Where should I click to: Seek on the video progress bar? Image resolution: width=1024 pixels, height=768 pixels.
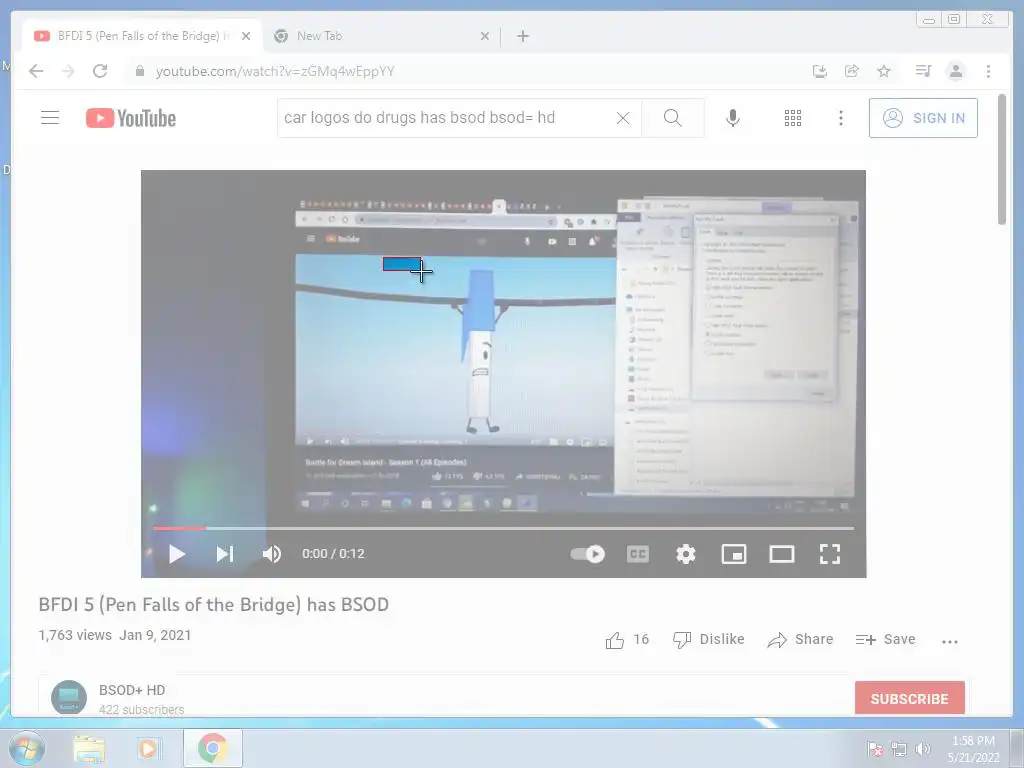coord(504,528)
